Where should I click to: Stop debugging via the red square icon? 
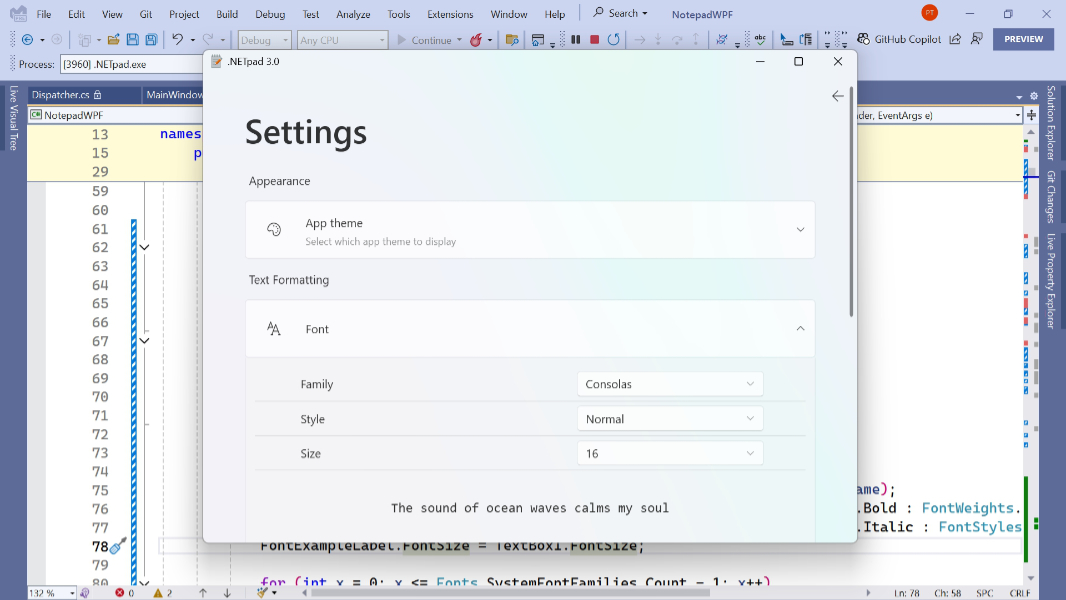pyautogui.click(x=592, y=40)
